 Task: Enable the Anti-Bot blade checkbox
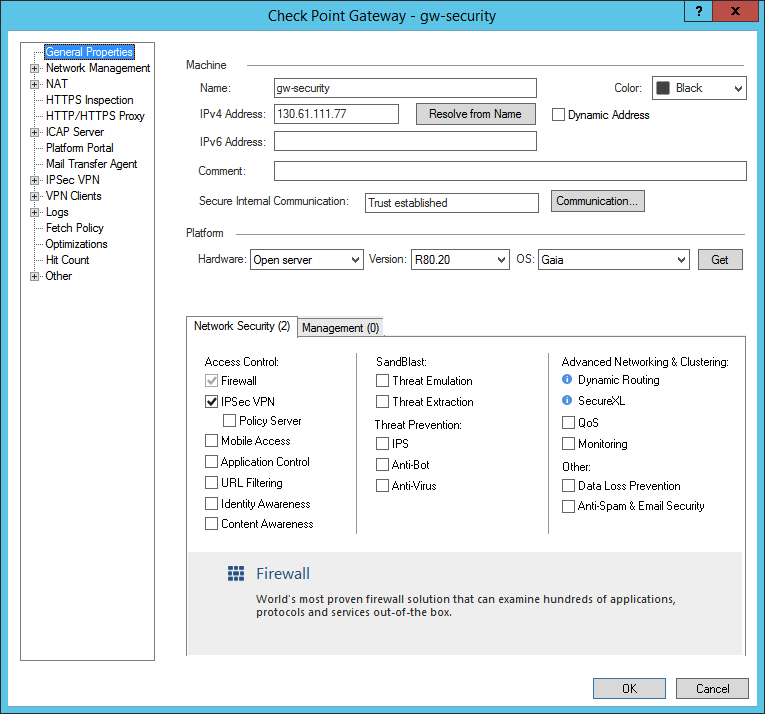tap(383, 465)
